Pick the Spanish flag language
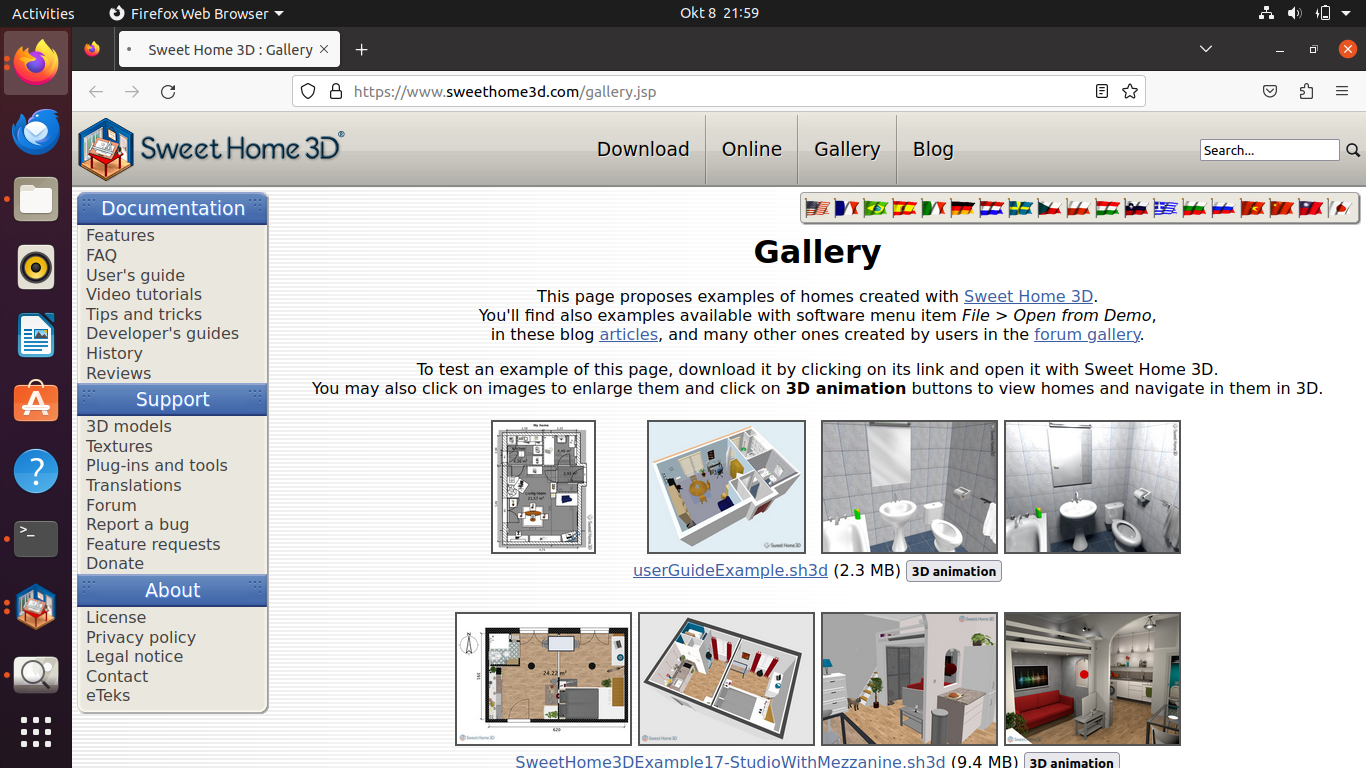 coord(904,209)
